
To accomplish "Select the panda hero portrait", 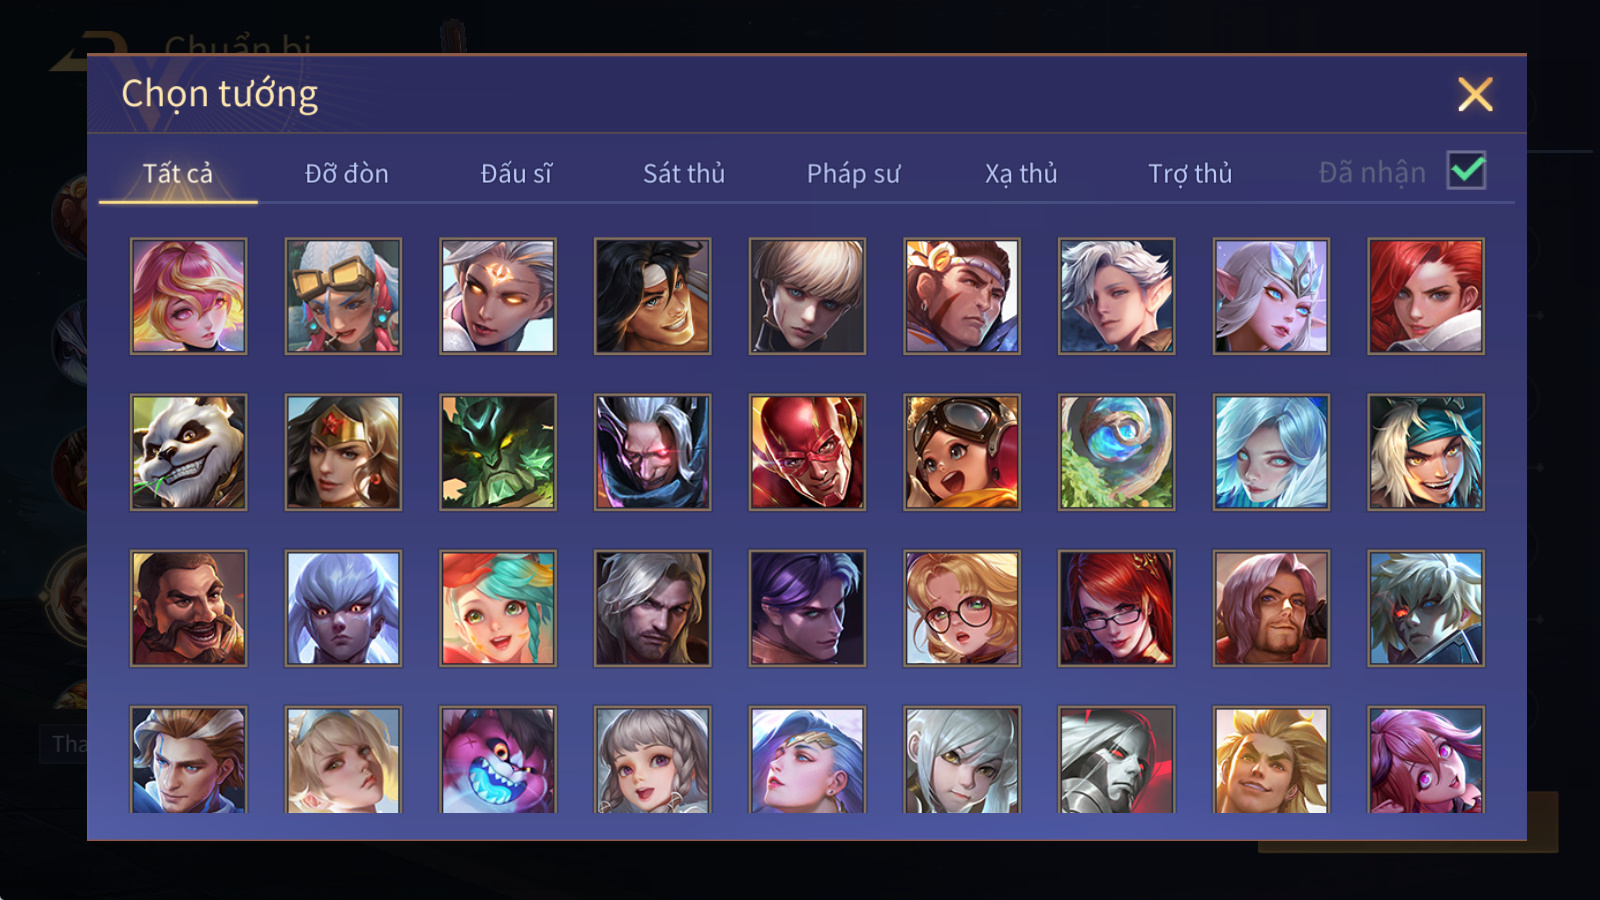I will 188,452.
